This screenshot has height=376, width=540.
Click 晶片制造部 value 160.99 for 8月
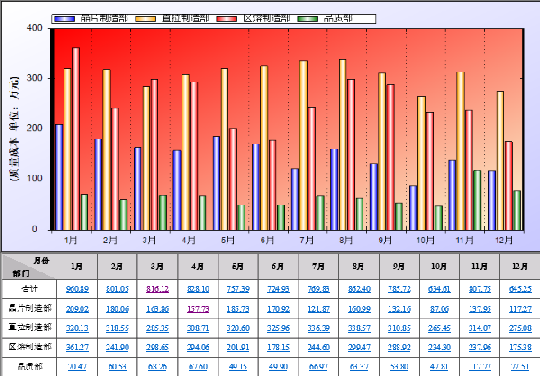click(x=359, y=309)
